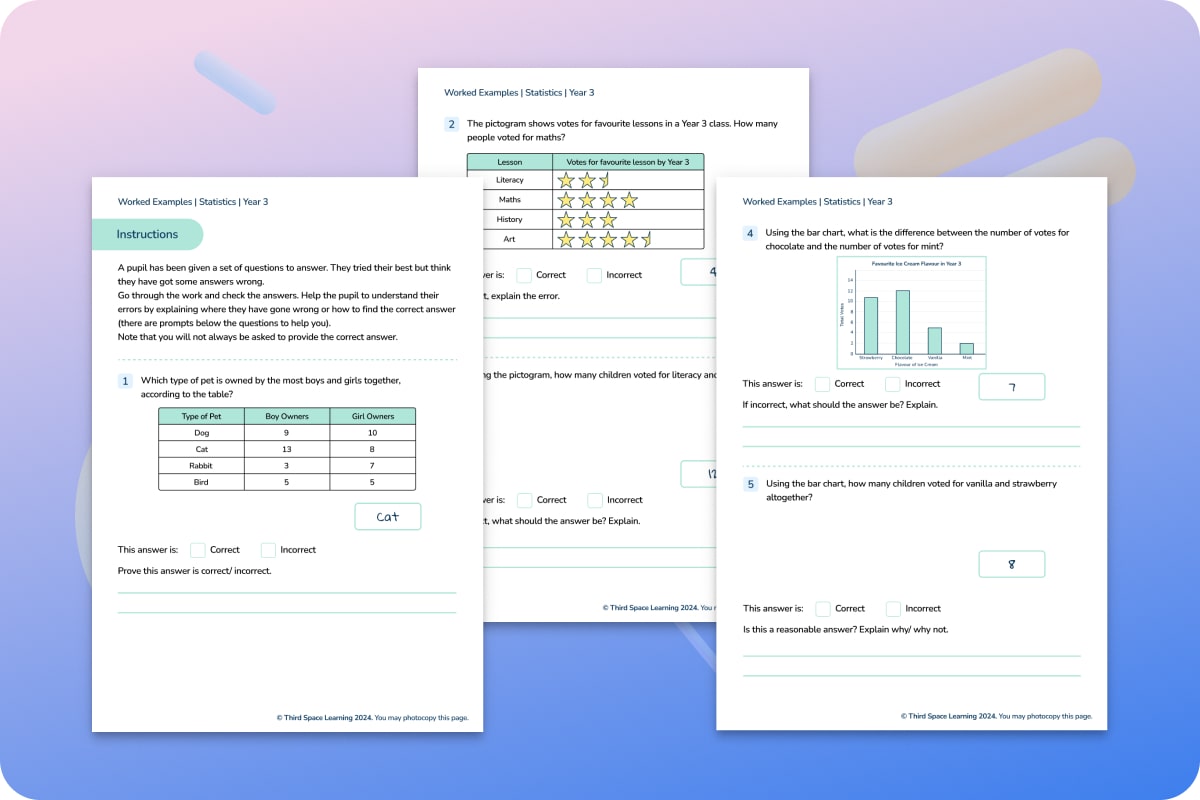Click the 'Lesson' header in the pictogram table
The height and width of the screenshot is (800, 1200).
tap(510, 162)
